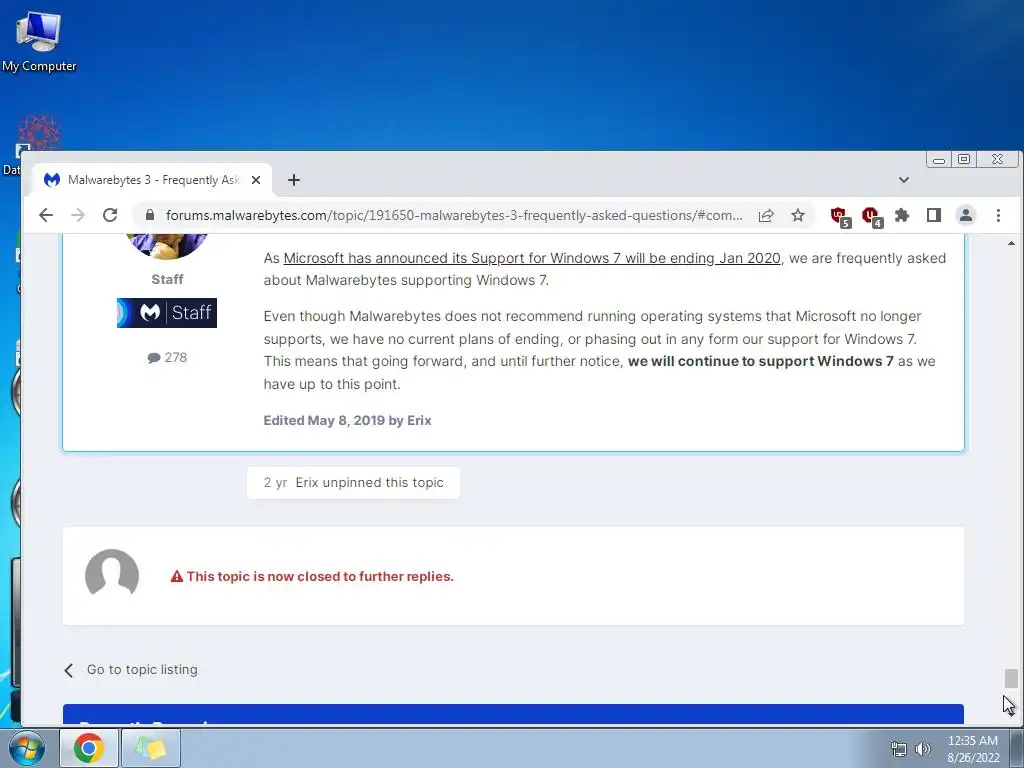Click the URL address bar
Viewport: 1024px width, 768px height.
[x=453, y=215]
